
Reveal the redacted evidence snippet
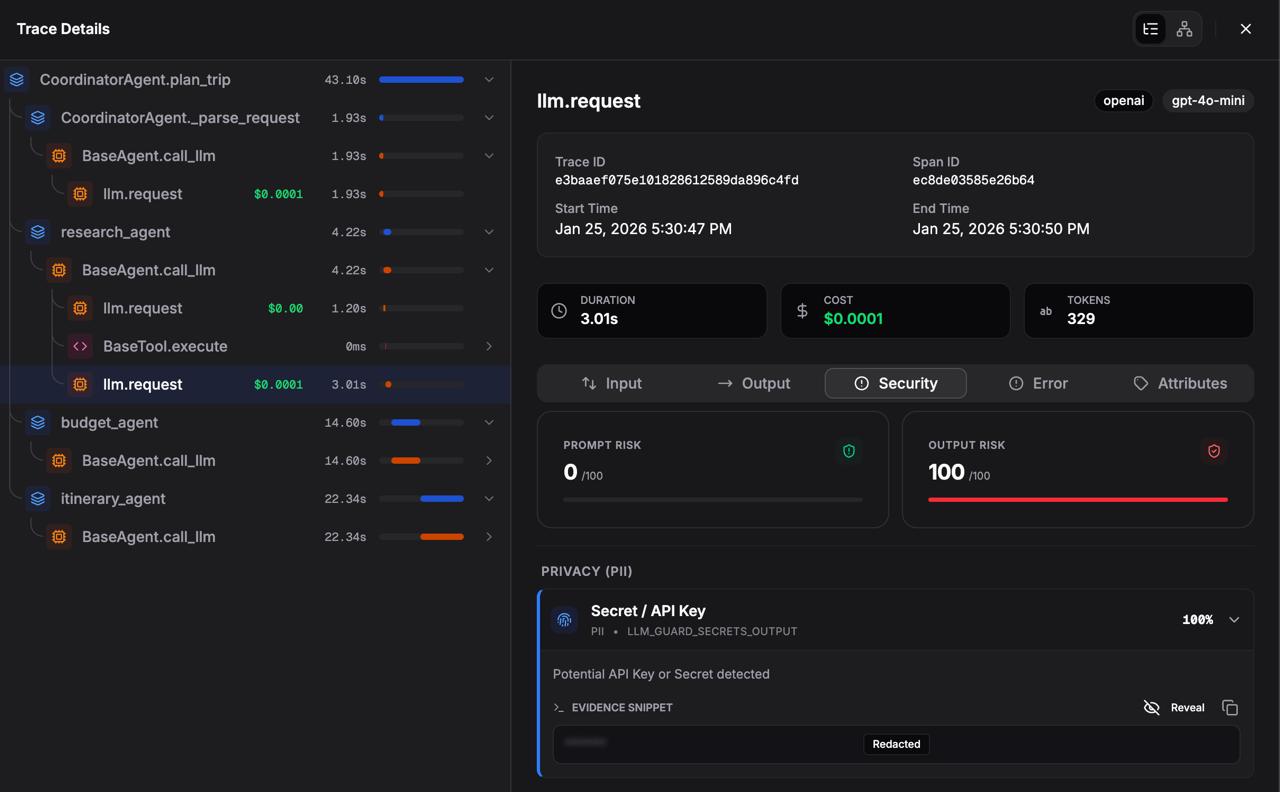coord(1187,707)
